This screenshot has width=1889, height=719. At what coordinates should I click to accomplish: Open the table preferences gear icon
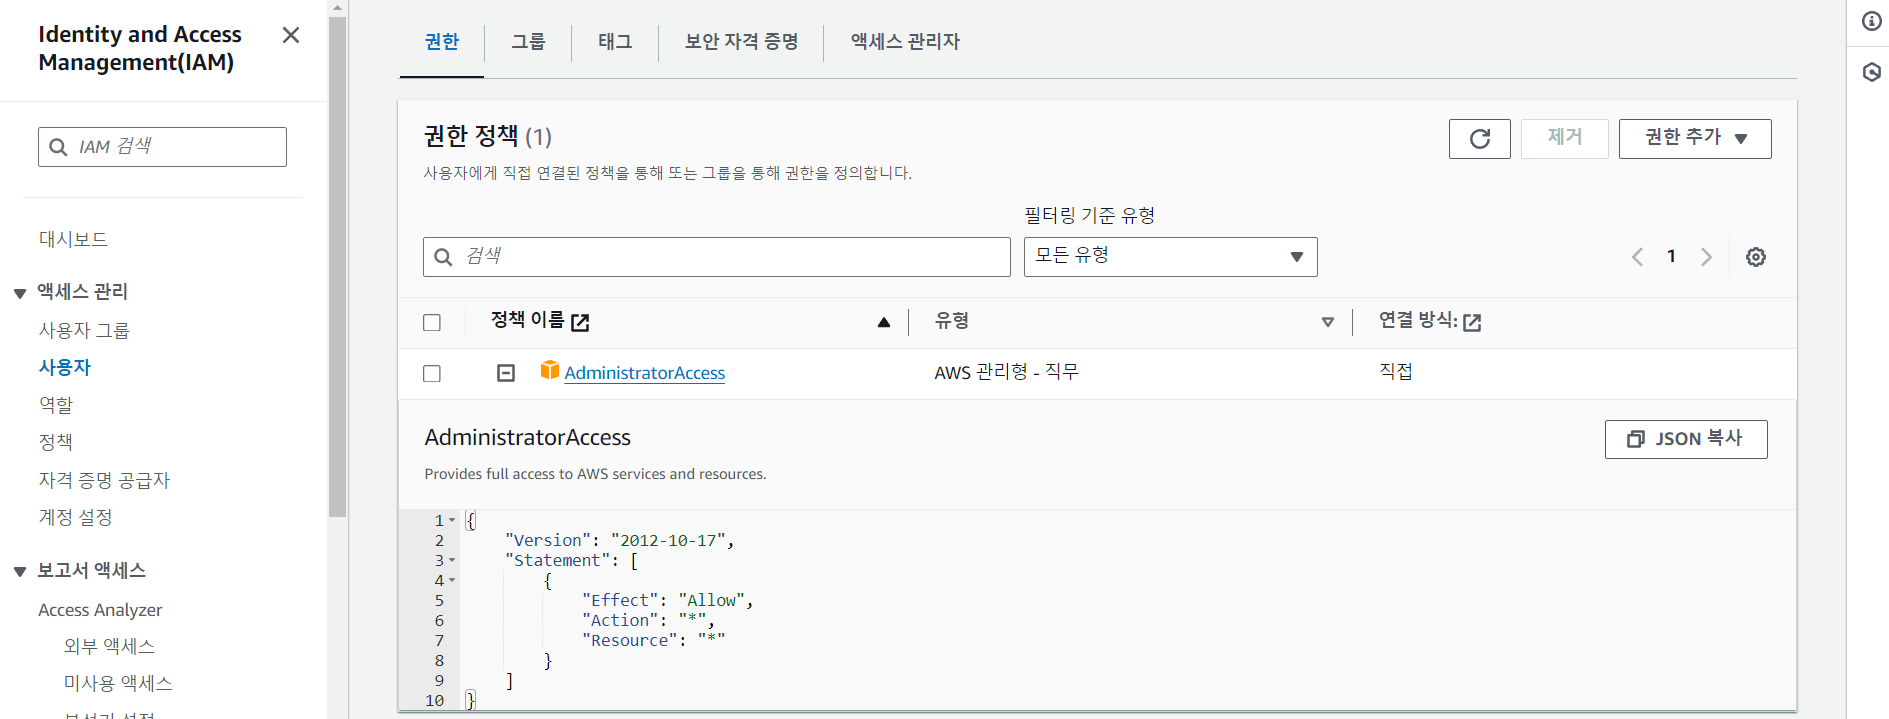(x=1755, y=257)
